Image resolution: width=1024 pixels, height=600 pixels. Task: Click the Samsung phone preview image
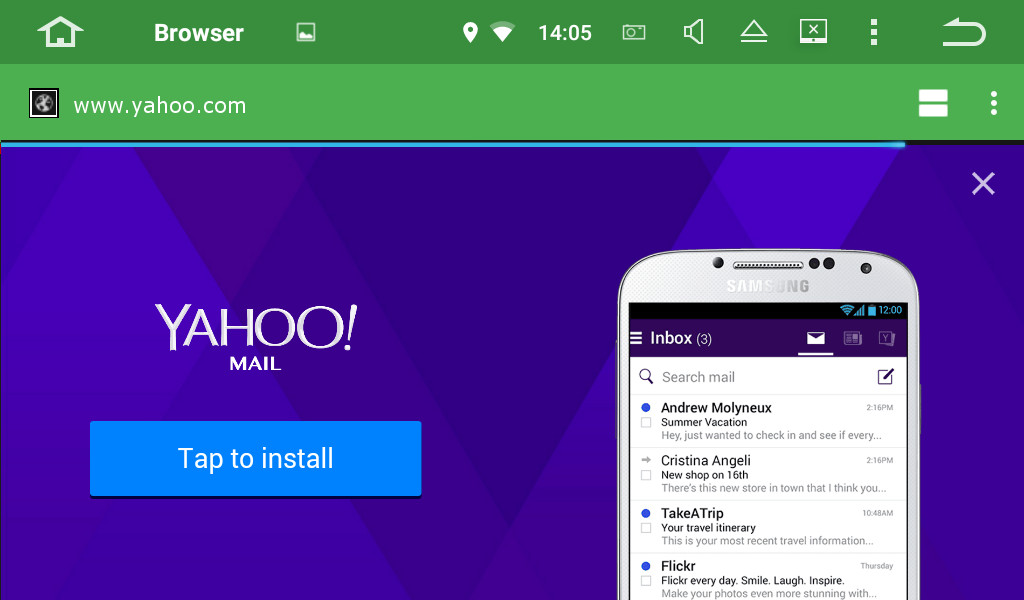[x=768, y=430]
